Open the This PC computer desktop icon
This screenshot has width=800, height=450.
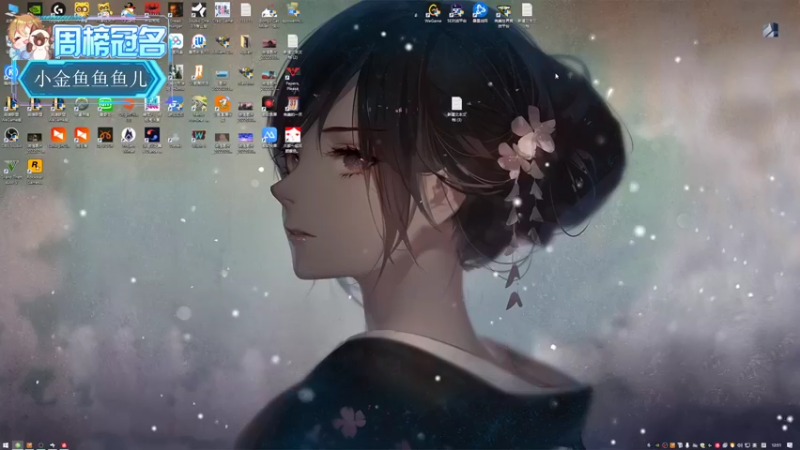12,9
